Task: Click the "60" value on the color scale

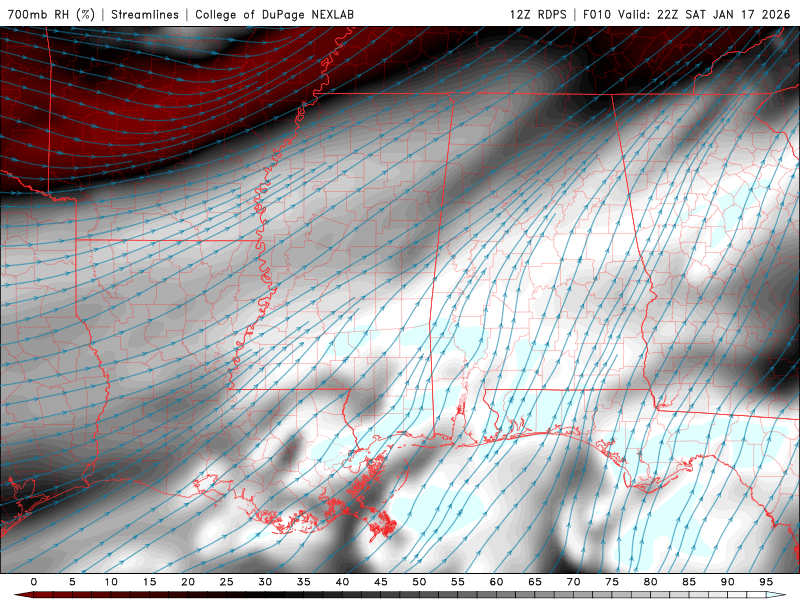Action: click(496, 582)
